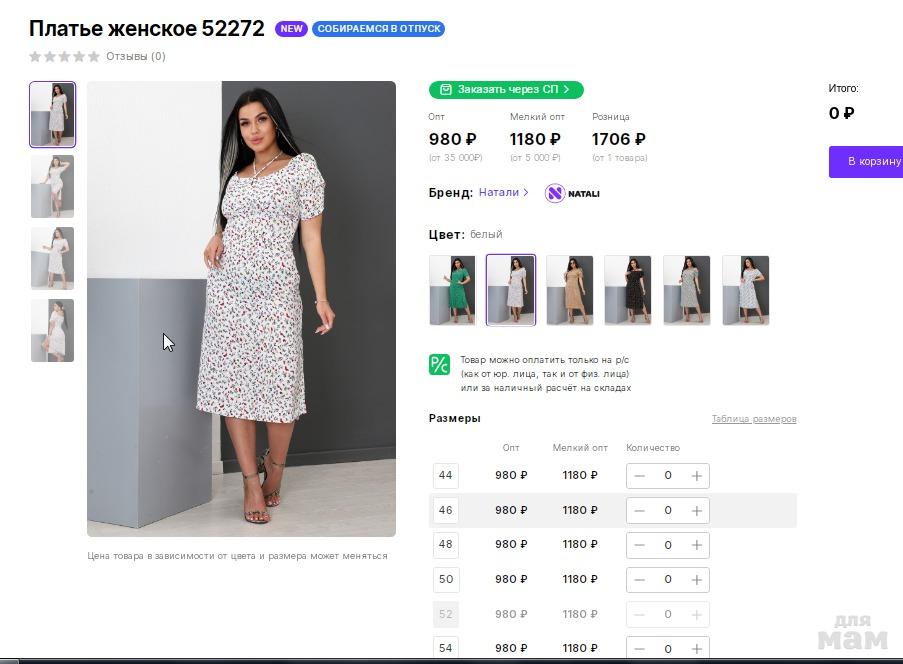
Task: Select size 44 box
Action: 446,476
